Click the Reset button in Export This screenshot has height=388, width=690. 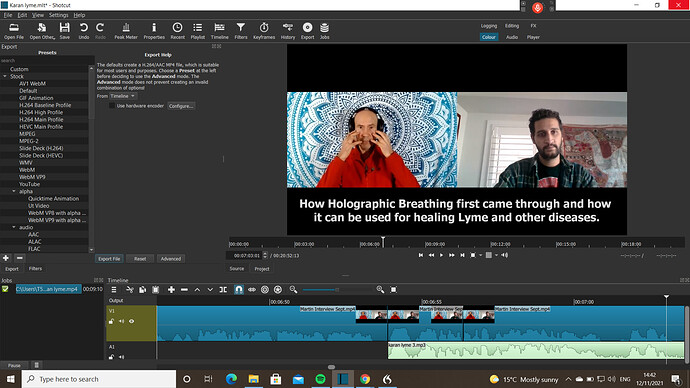140,259
